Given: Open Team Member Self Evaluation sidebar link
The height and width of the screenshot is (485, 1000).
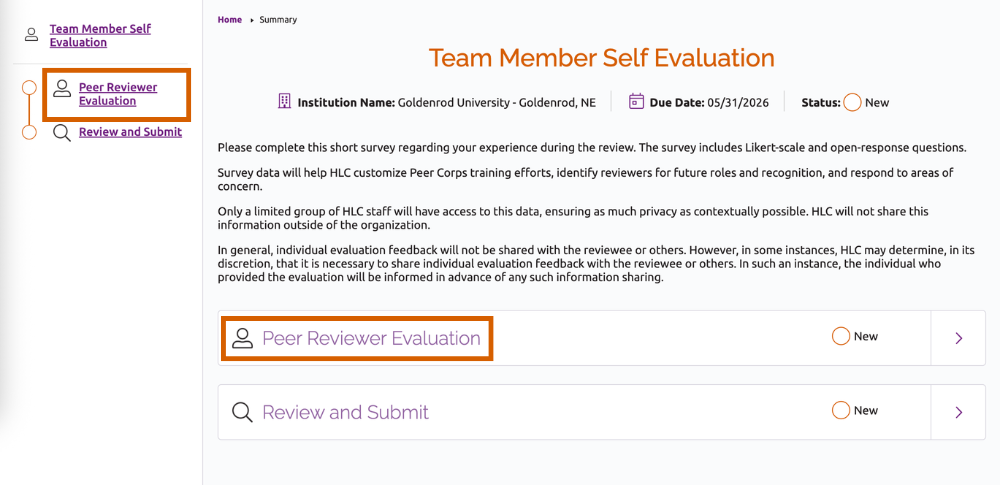Looking at the screenshot, I should pyautogui.click(x=100, y=36).
